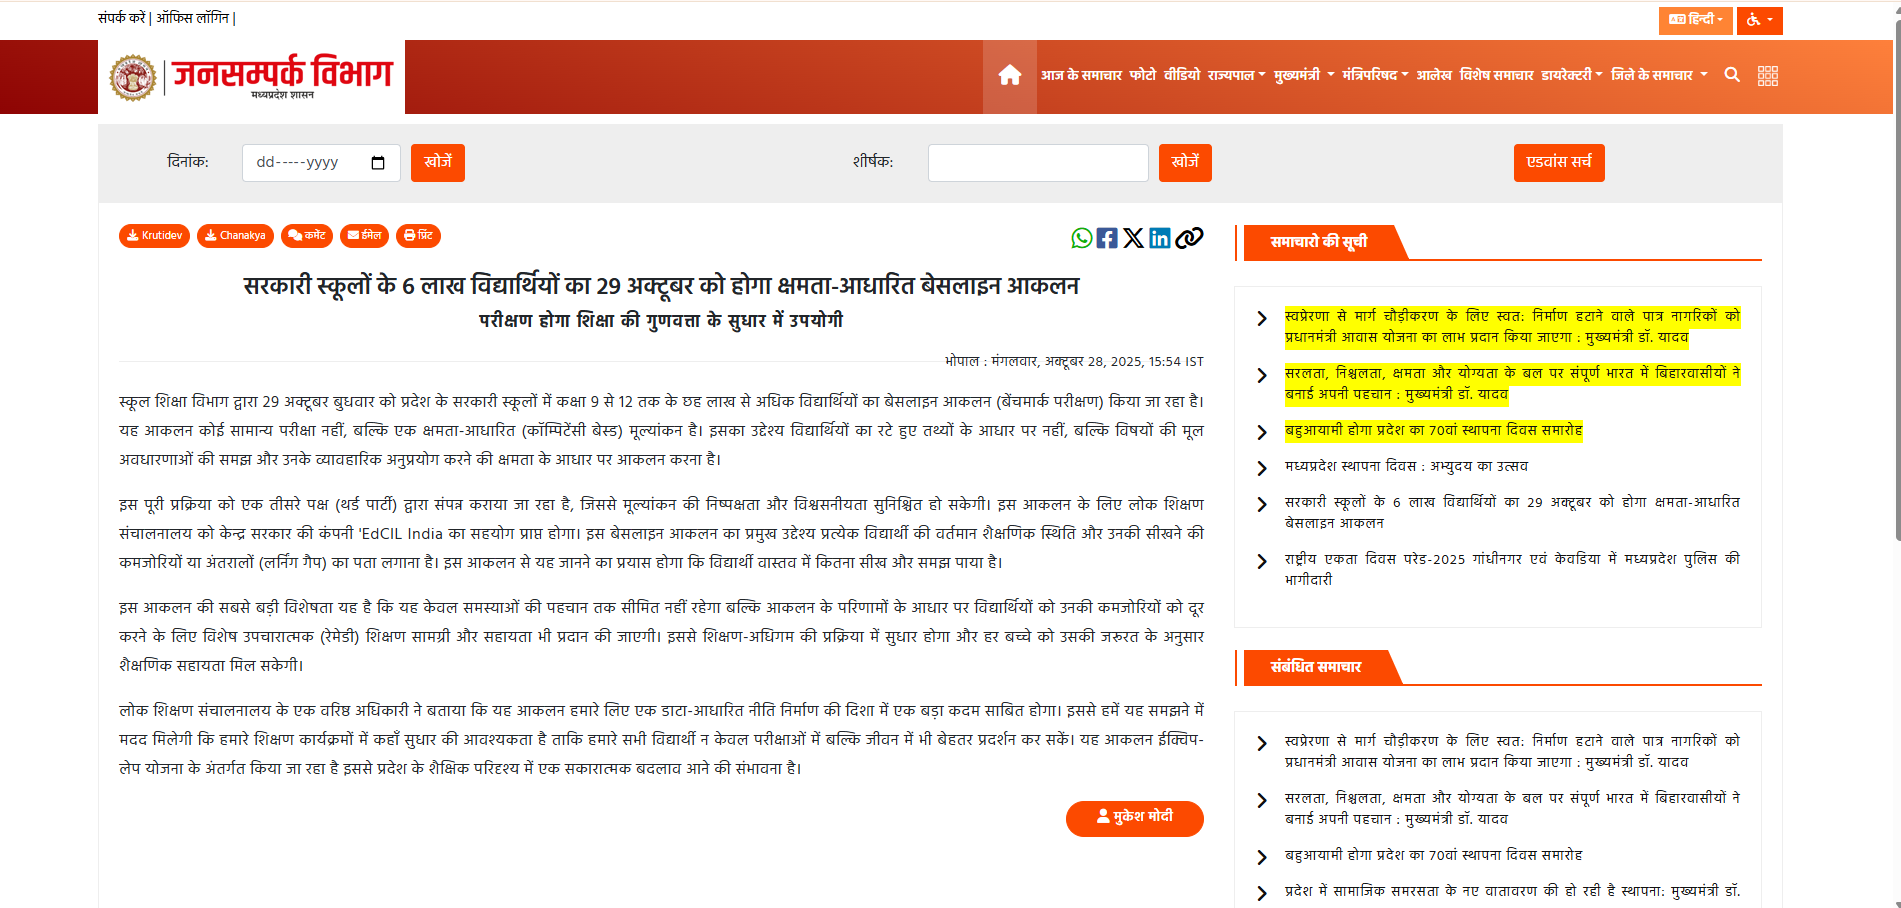Share article via WhatsApp icon
This screenshot has height=908, width=1901.
[x=1081, y=238]
